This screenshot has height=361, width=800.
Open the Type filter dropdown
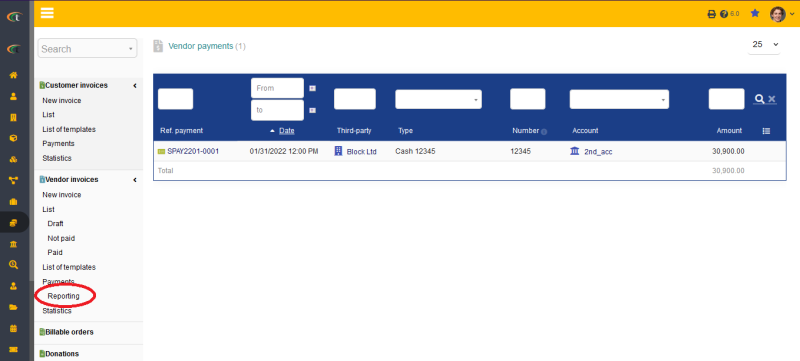[438, 99]
